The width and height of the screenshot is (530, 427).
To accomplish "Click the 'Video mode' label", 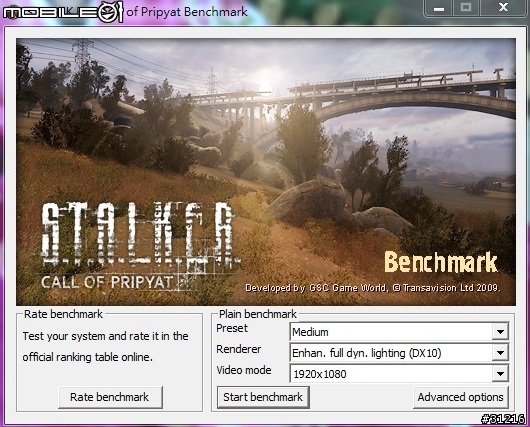I will (244, 370).
